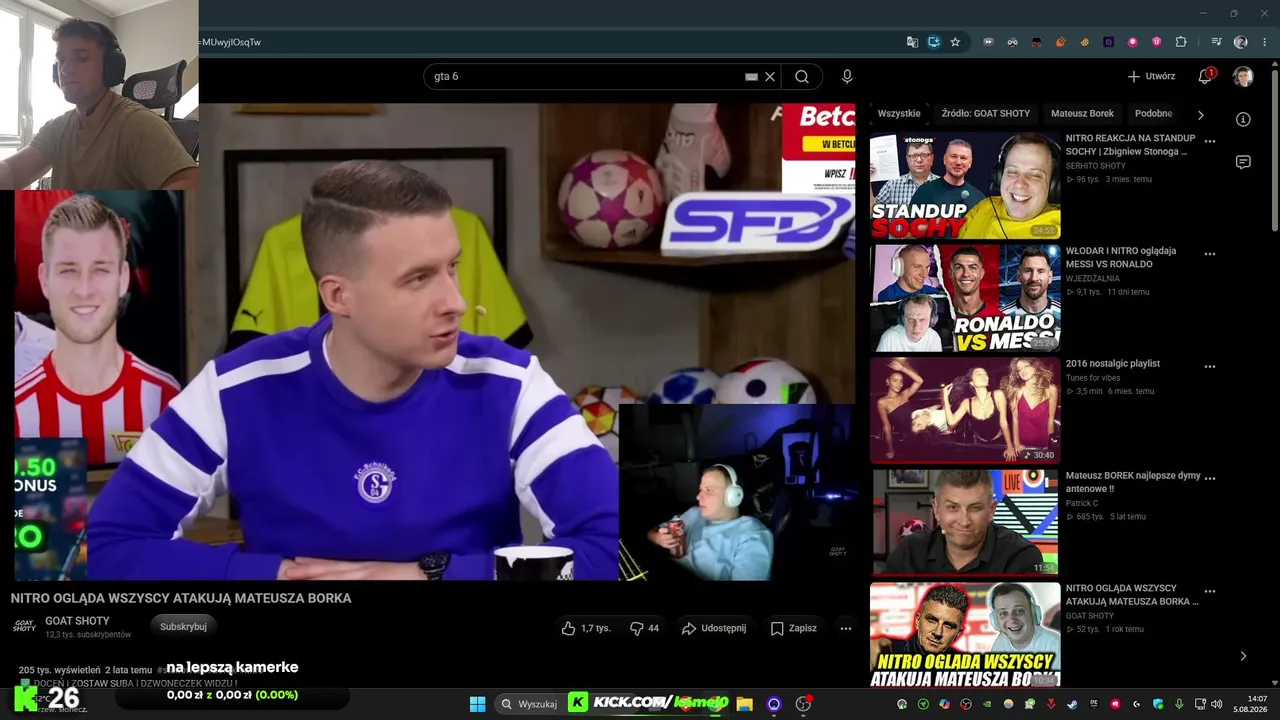Clear the 'gta 6' search text
The width and height of the screenshot is (1280, 720).
pos(770,77)
